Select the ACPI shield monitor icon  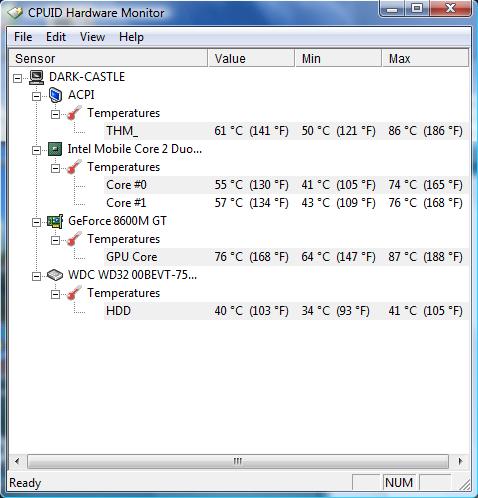(x=55, y=95)
